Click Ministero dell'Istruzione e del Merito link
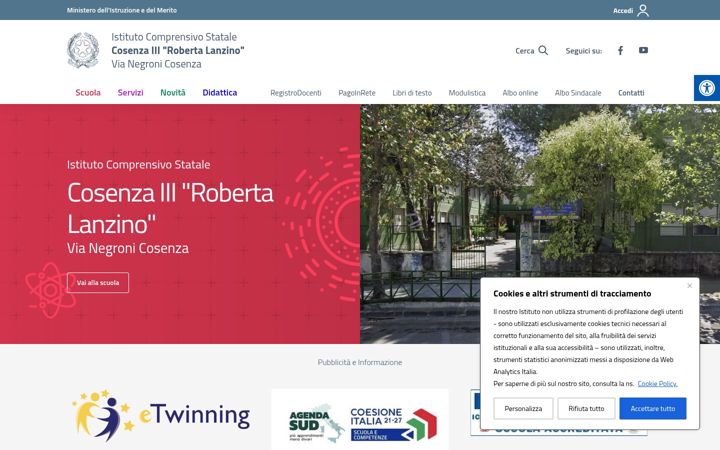The image size is (720, 450). 122,10
